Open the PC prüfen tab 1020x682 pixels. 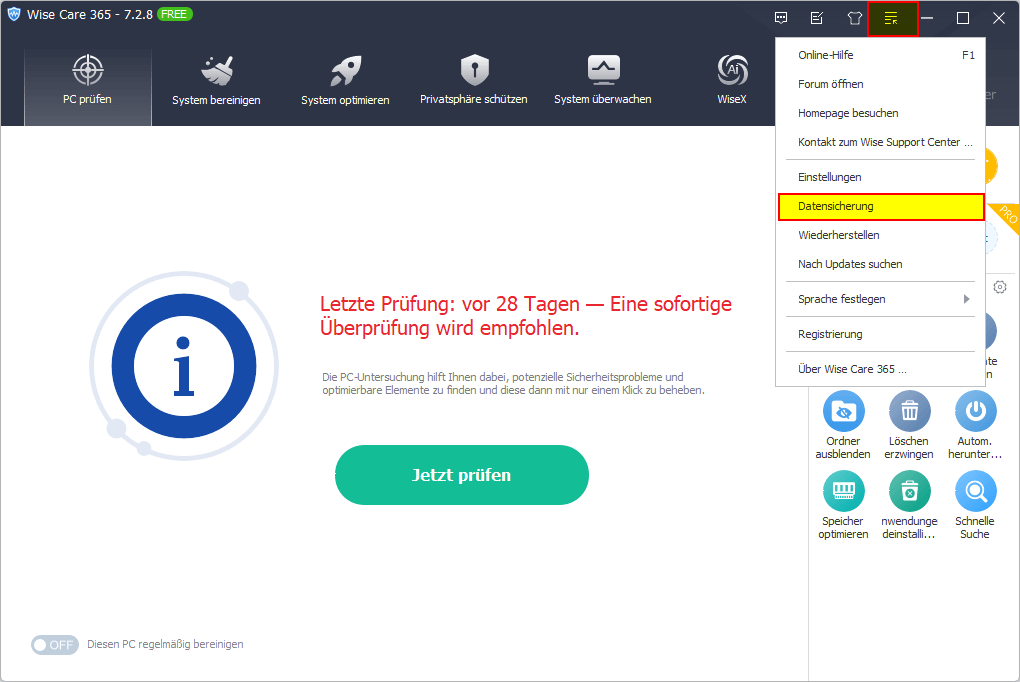[88, 87]
